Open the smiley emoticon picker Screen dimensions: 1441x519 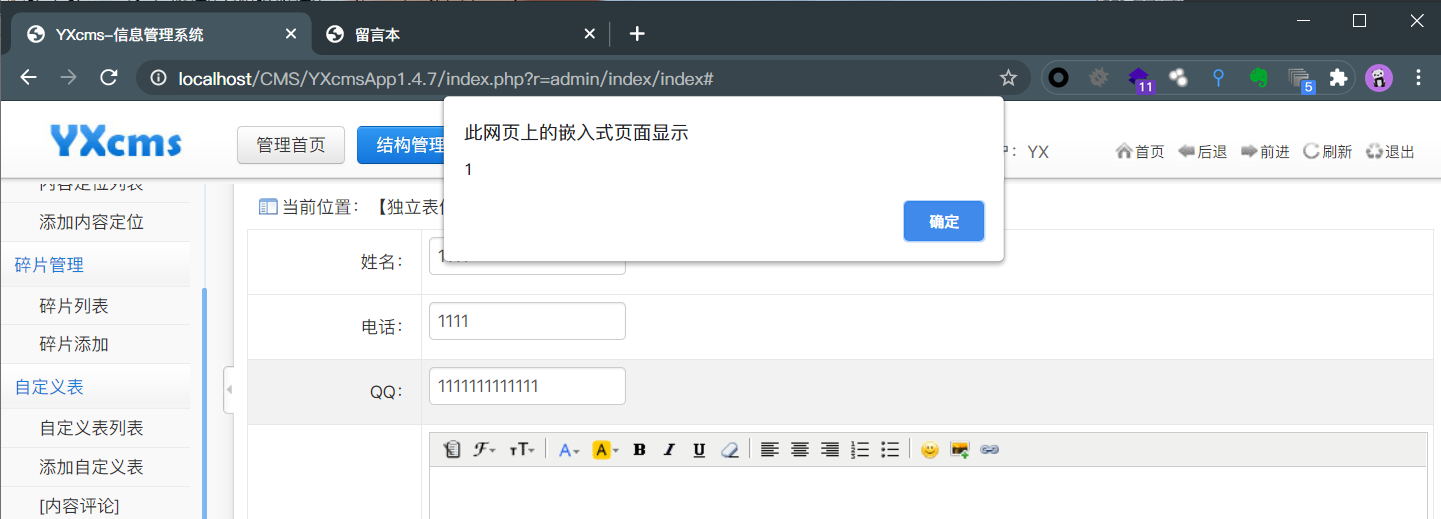pos(930,450)
